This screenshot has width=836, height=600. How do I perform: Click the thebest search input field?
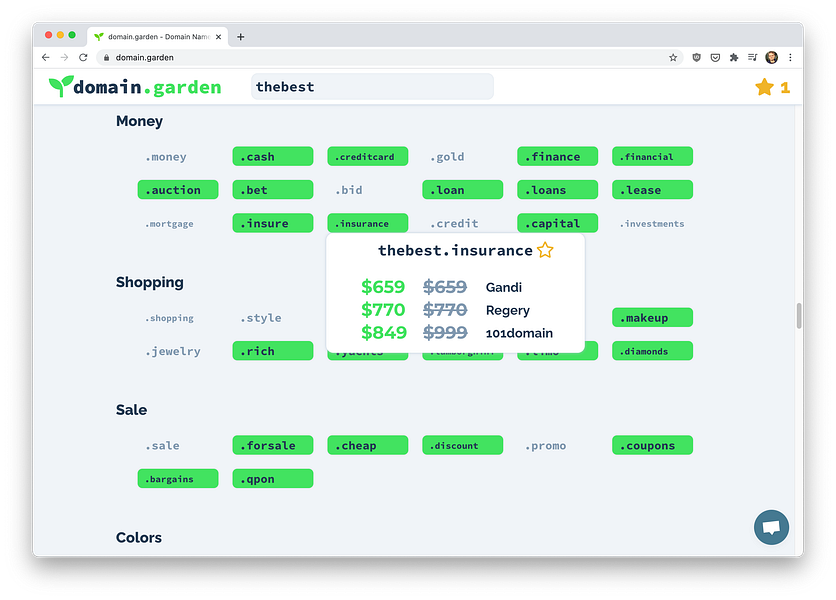[372, 86]
